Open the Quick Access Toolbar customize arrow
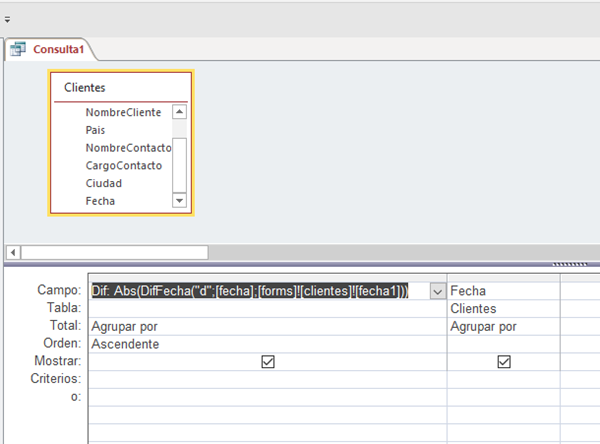 [7, 17]
